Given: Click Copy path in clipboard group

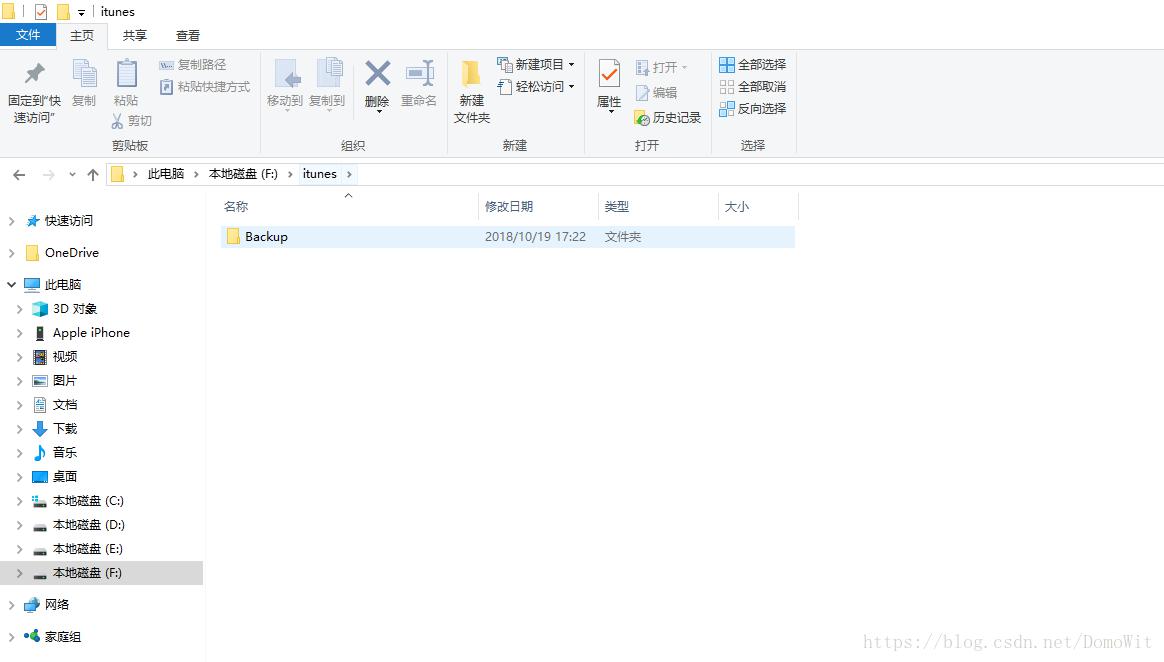Looking at the screenshot, I should (193, 65).
